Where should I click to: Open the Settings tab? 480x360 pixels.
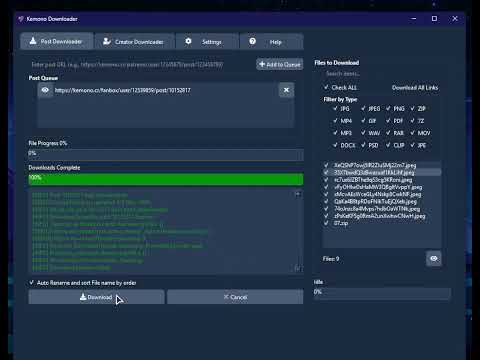coord(207,41)
